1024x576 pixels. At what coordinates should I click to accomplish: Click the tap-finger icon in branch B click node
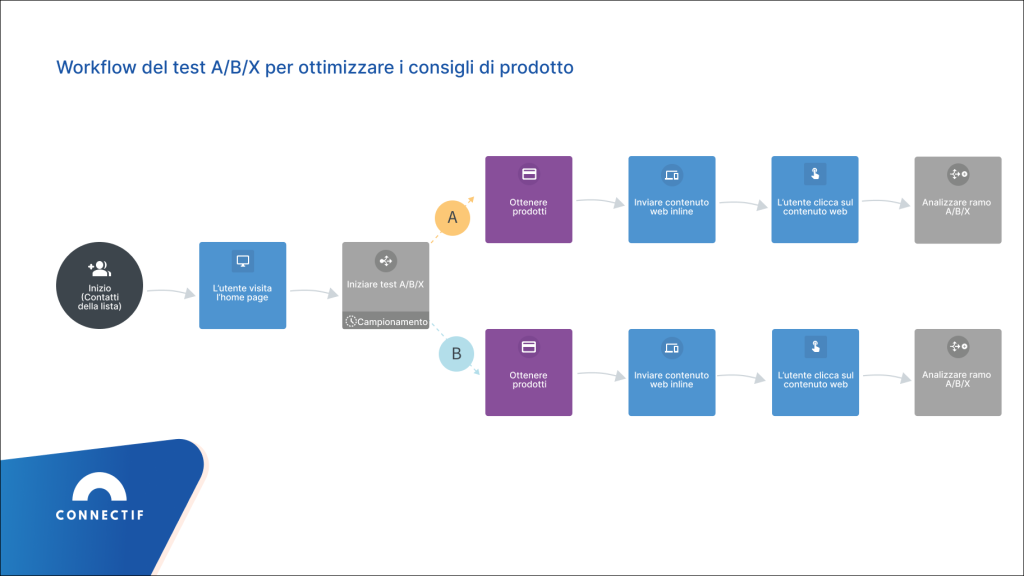815,348
